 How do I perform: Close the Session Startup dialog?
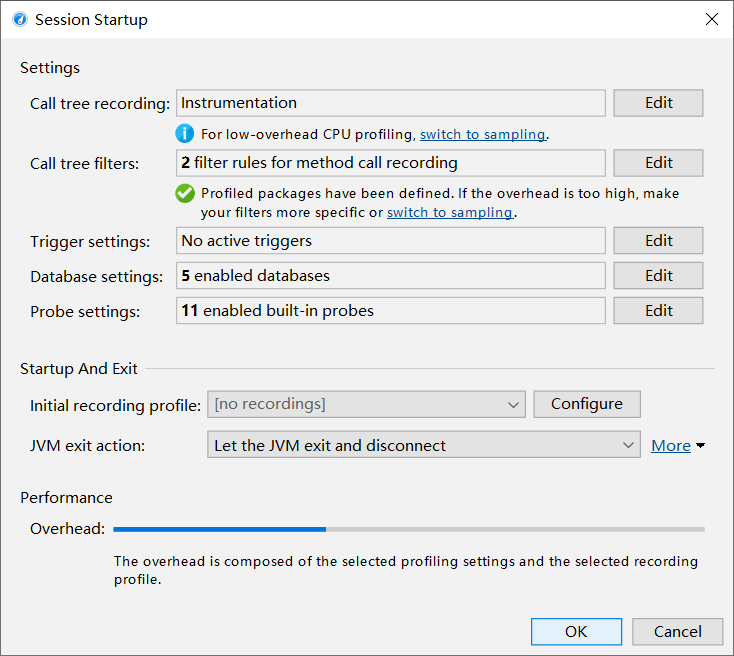click(712, 20)
